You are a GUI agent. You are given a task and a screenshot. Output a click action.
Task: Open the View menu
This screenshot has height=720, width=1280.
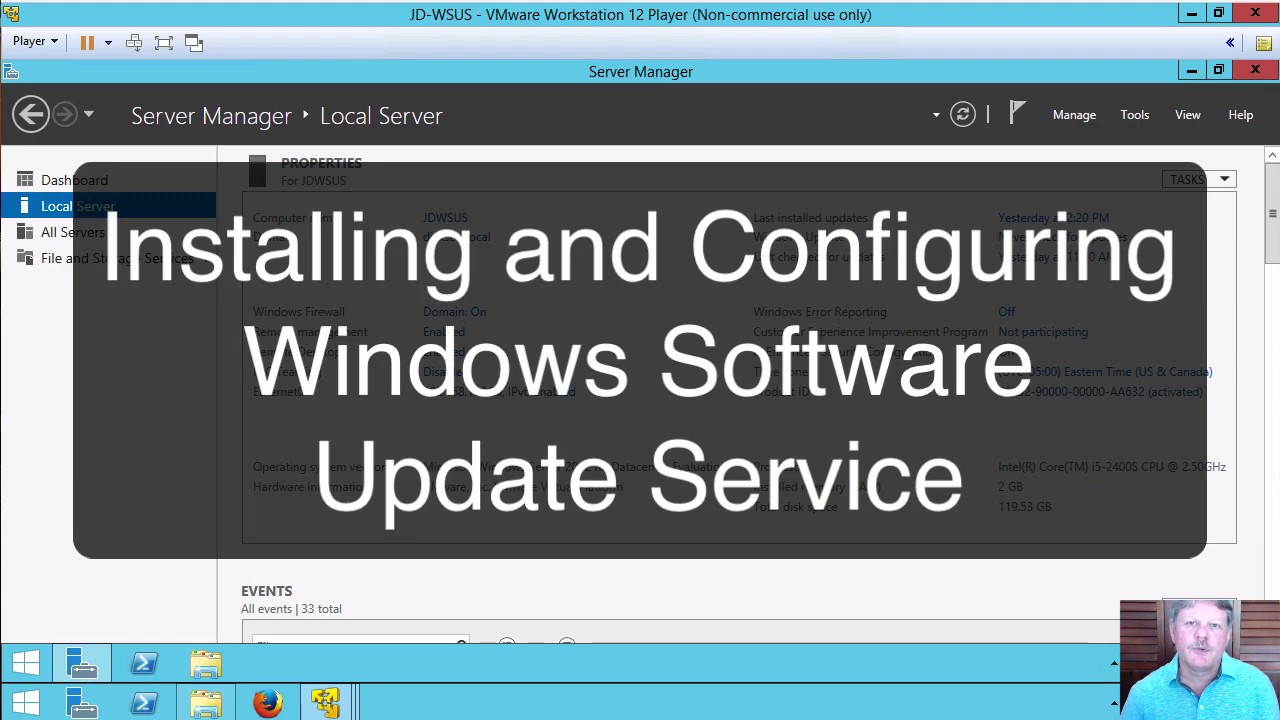(1188, 115)
